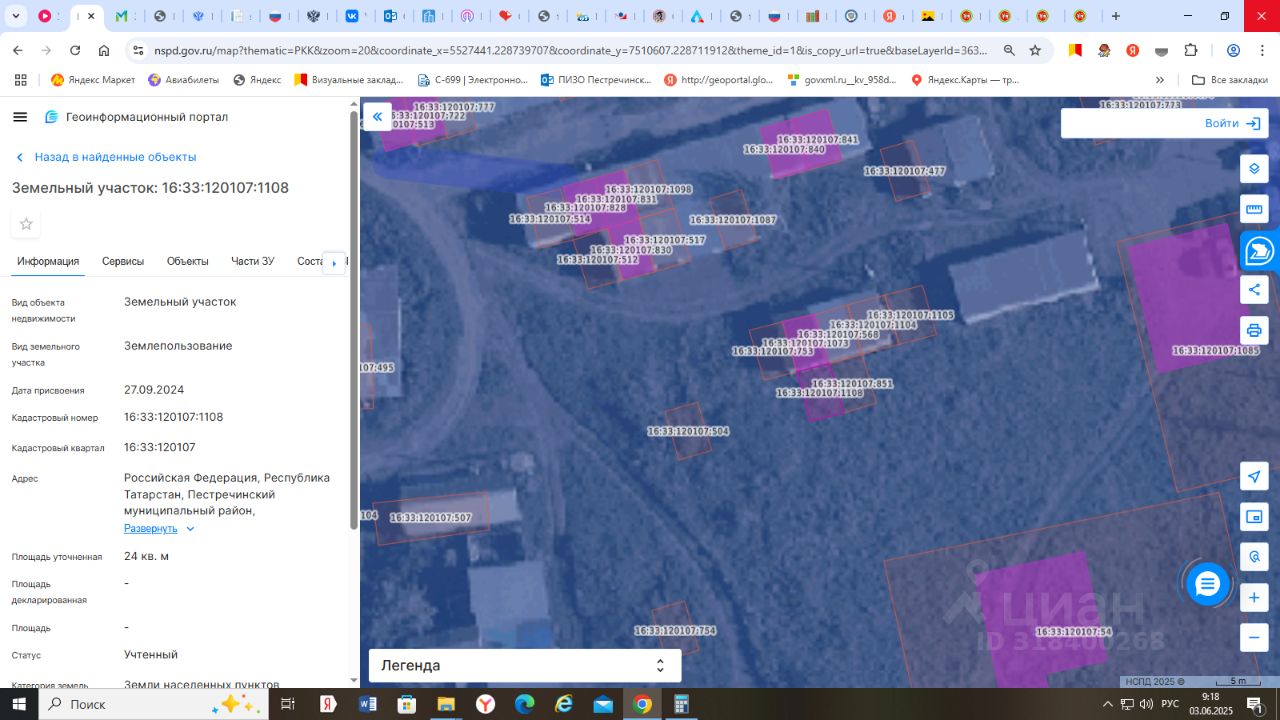Click the target search tool below overview

pyautogui.click(x=1254, y=557)
